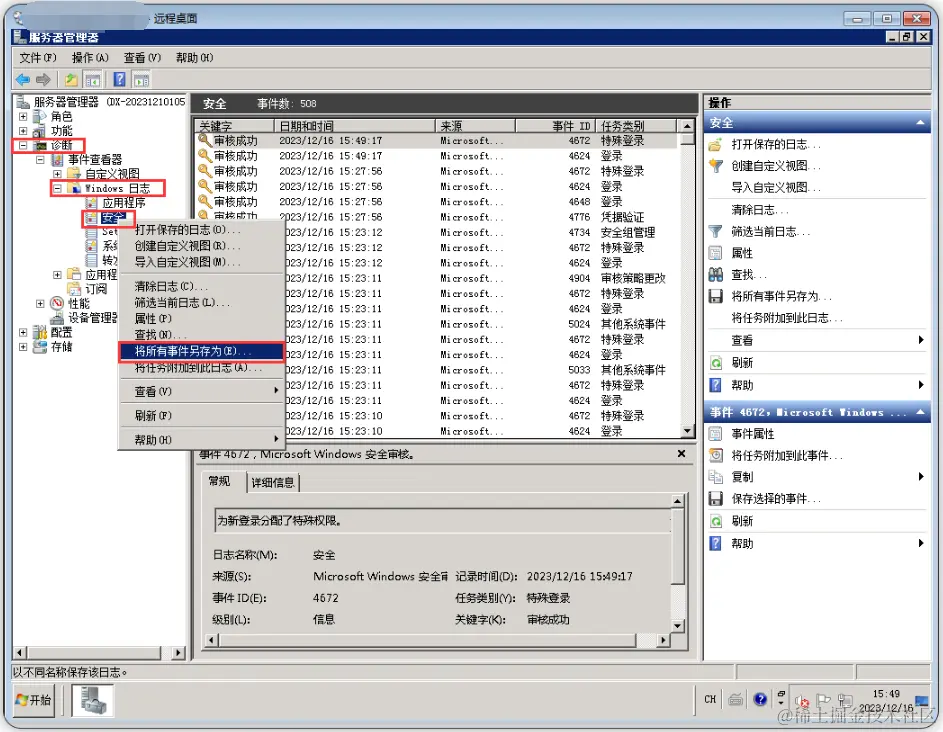Click the help icon in system tray
Viewport: 943px width, 732px height.
coord(760,699)
